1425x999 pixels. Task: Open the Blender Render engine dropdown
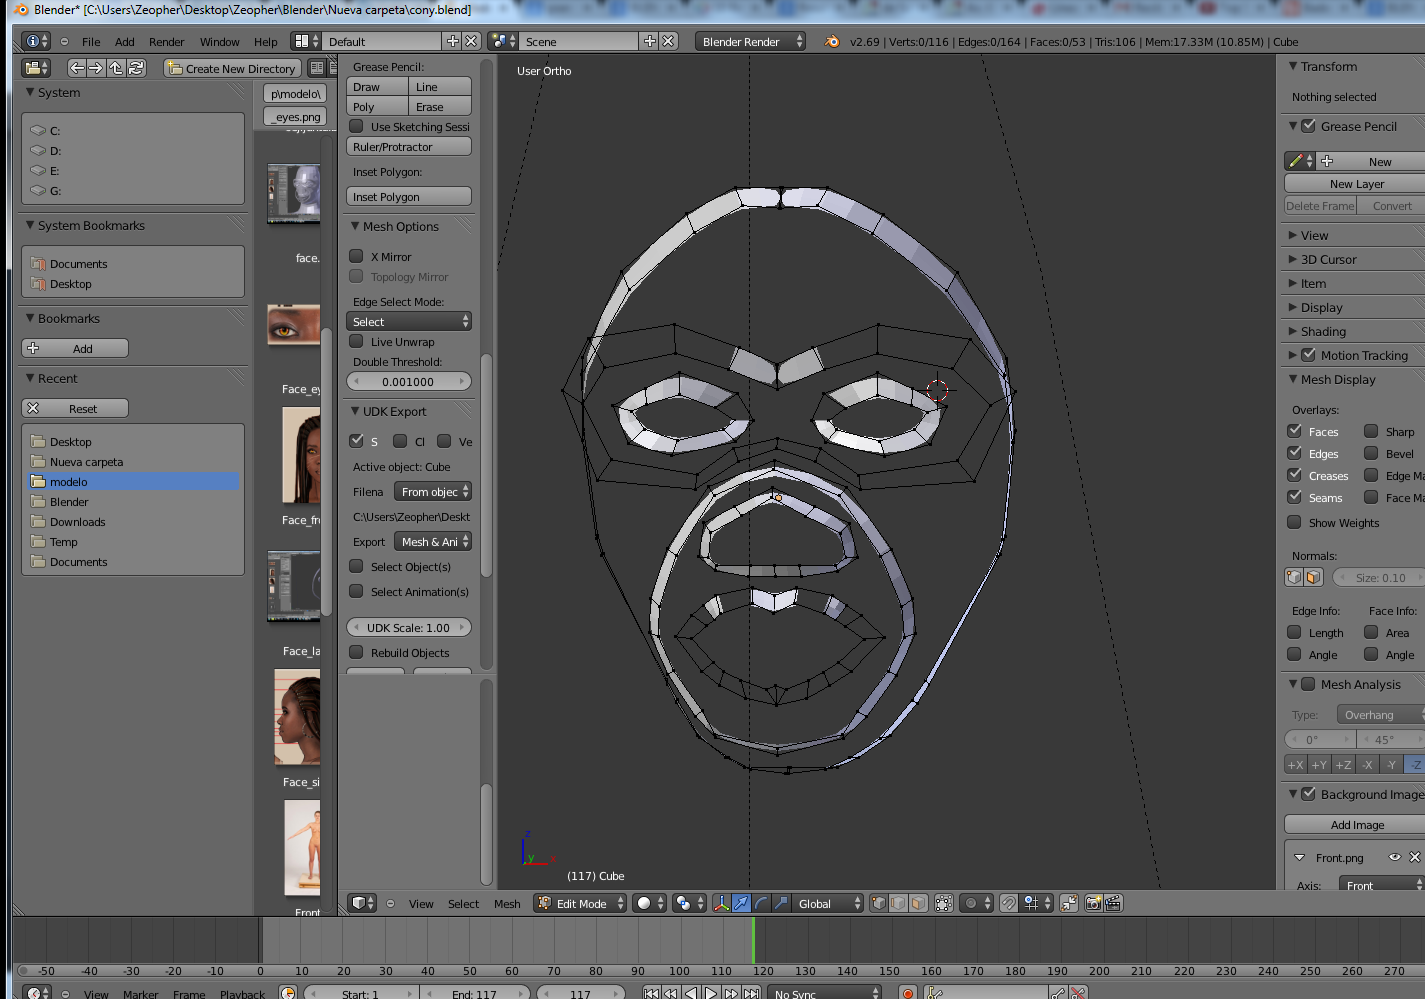pos(750,42)
